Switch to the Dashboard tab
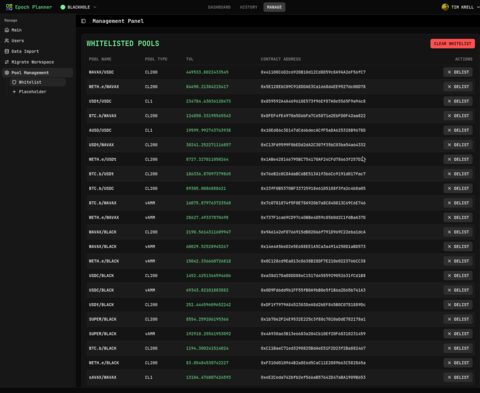Screen dimensions: 480x393 click(x=219, y=7)
